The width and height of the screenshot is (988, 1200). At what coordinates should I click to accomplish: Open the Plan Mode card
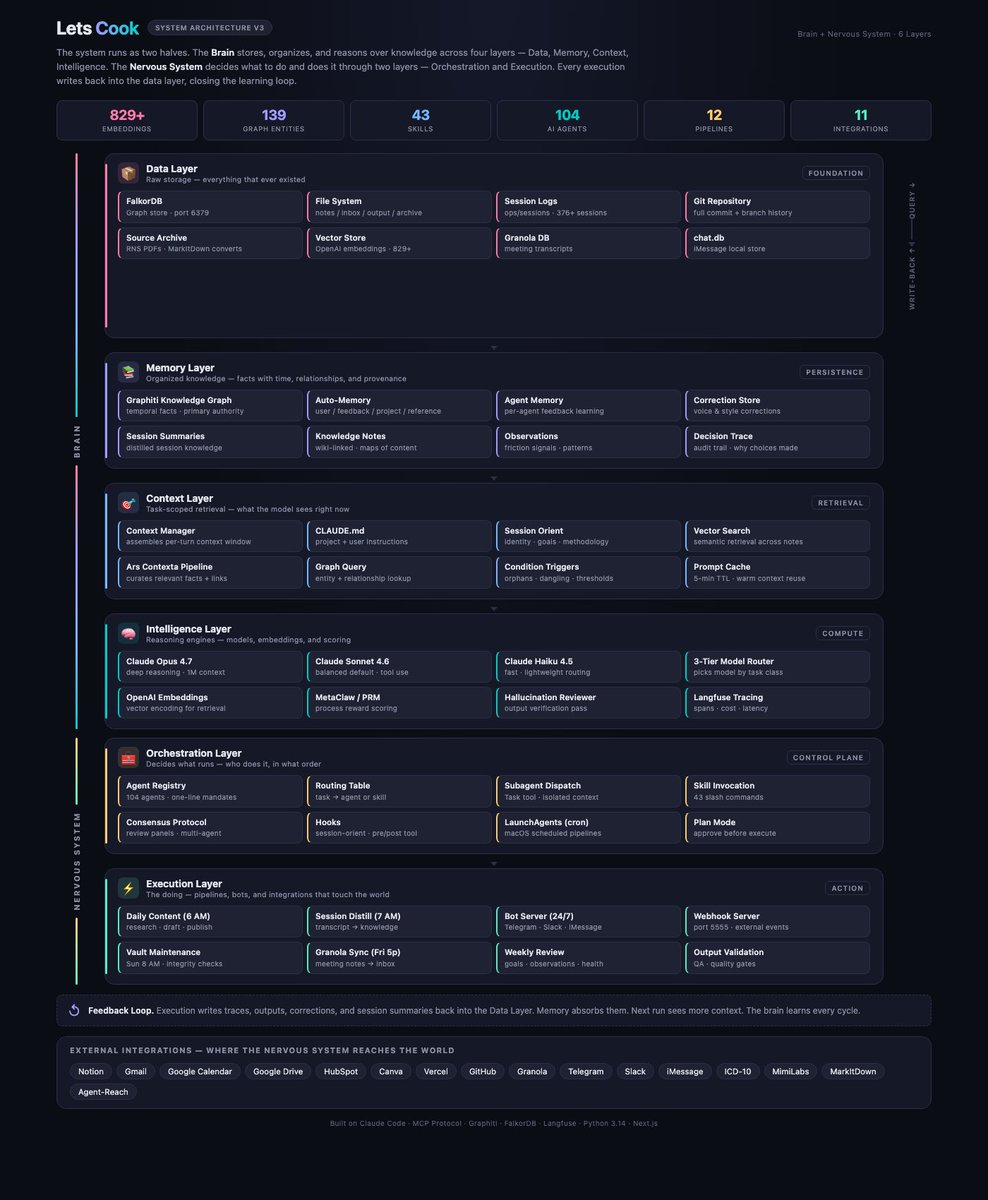(x=777, y=828)
